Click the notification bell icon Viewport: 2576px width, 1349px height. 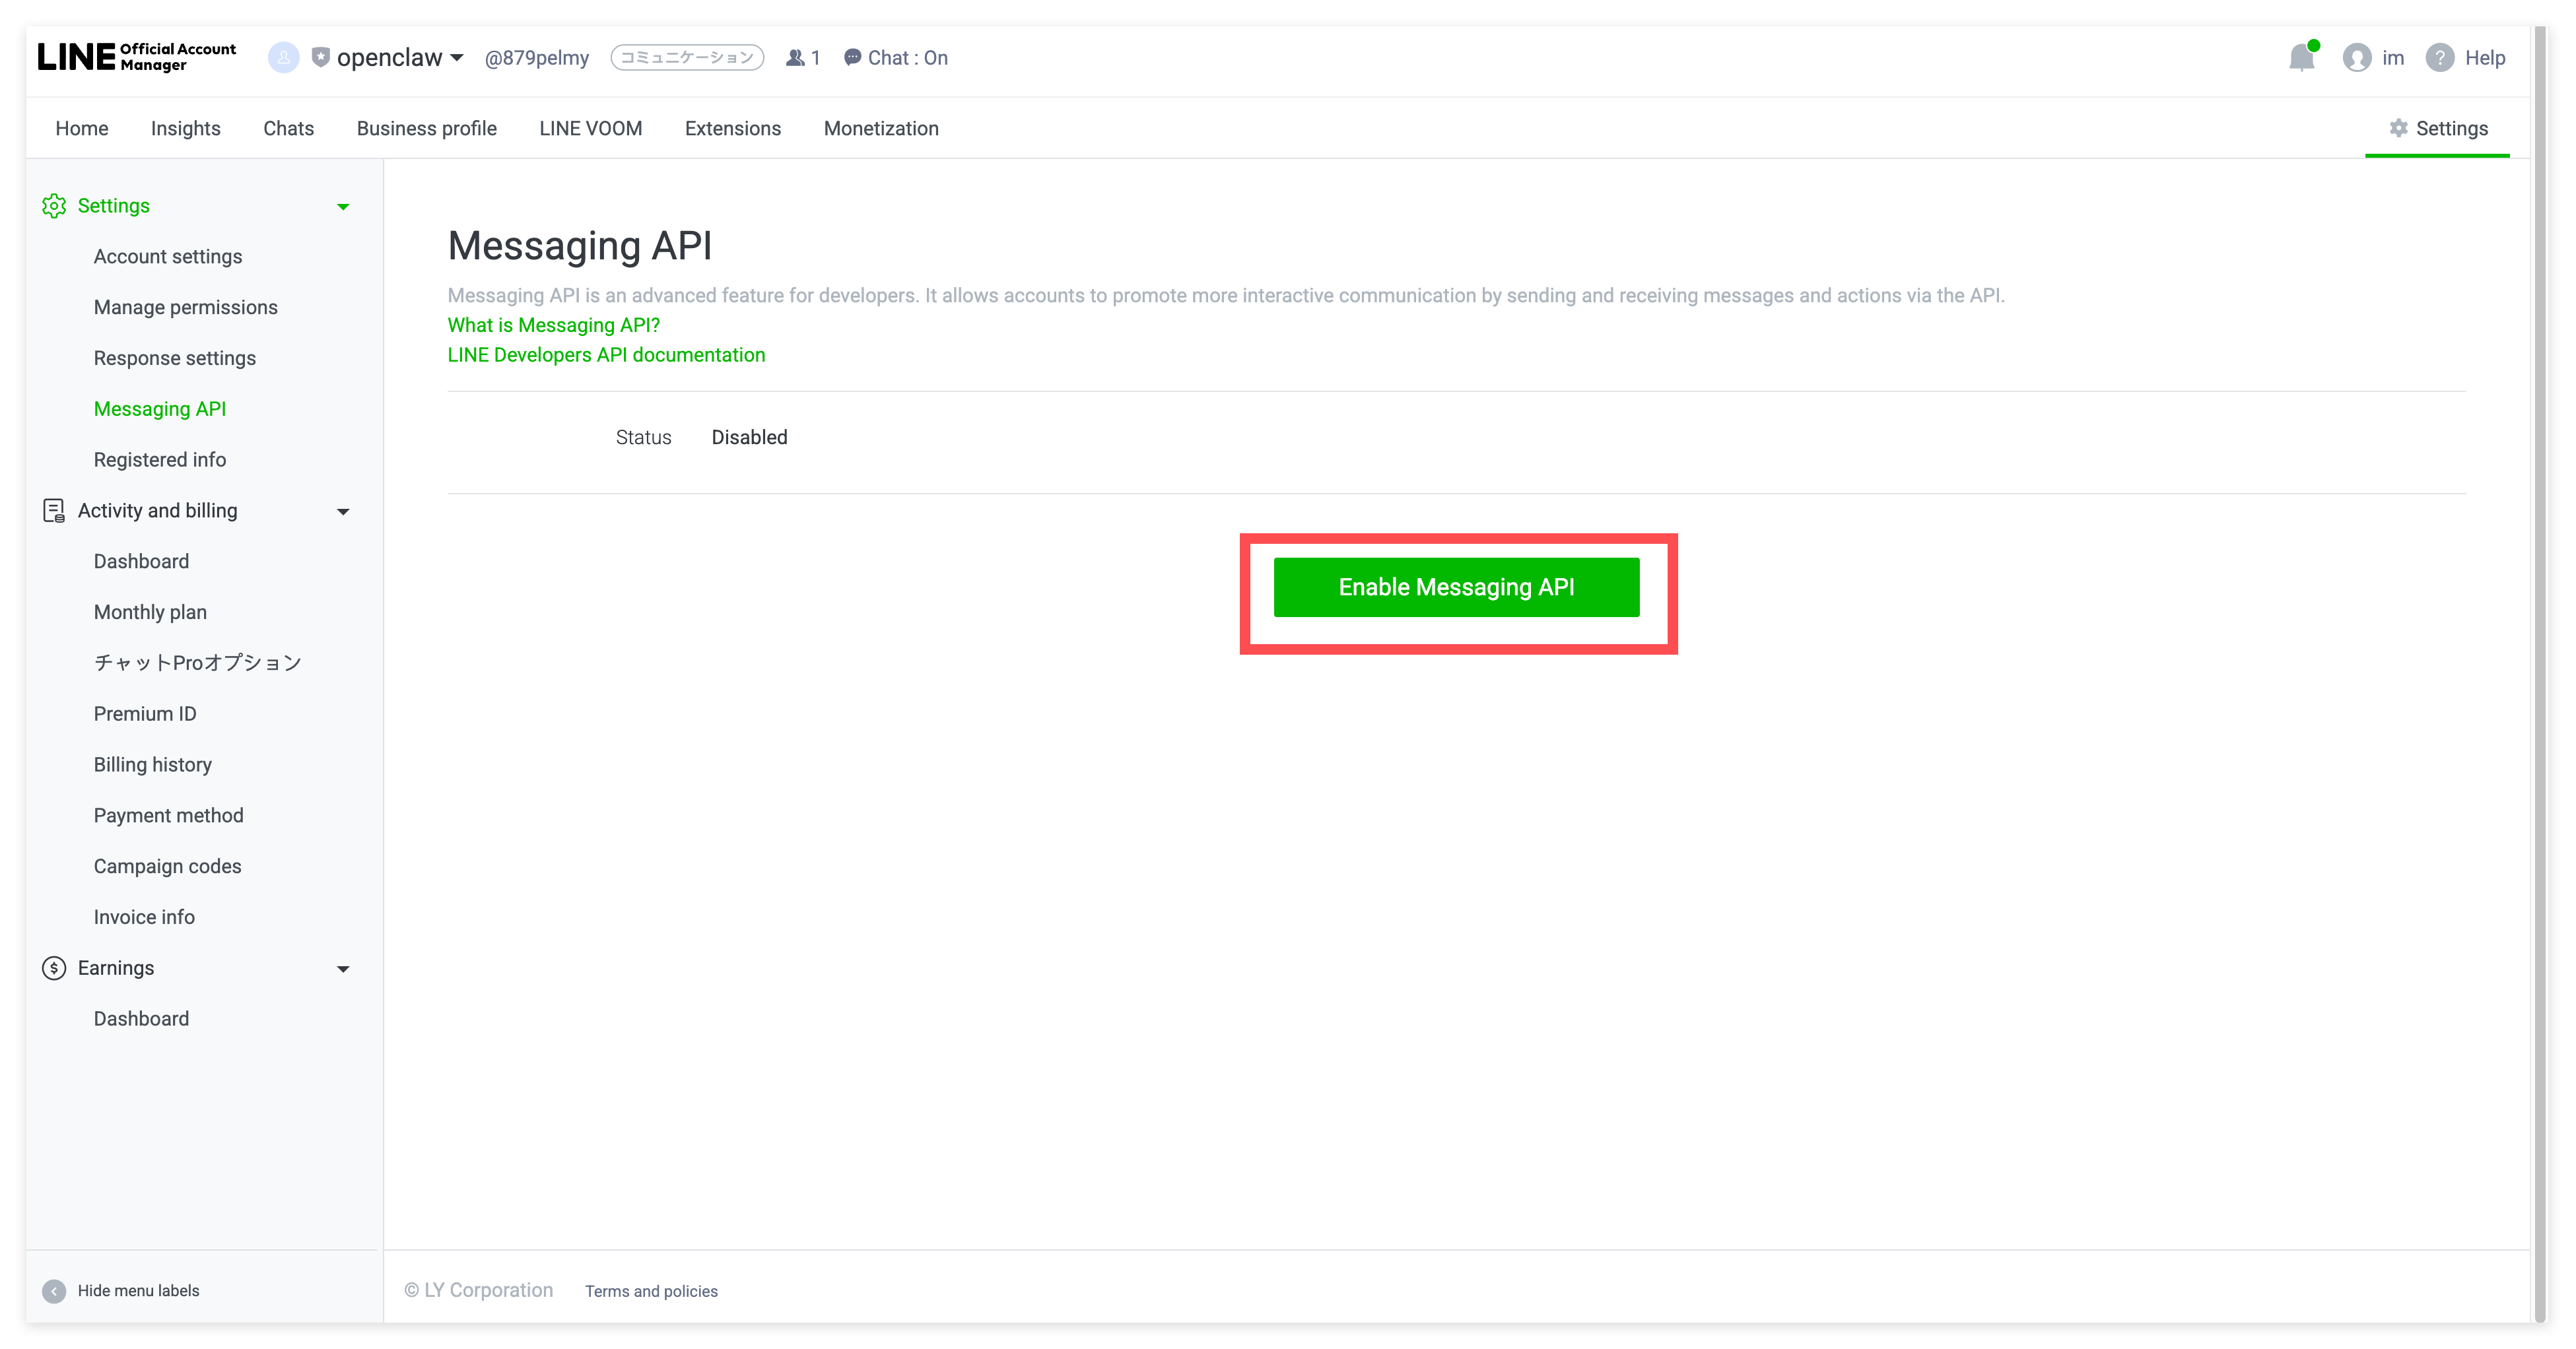point(2301,58)
